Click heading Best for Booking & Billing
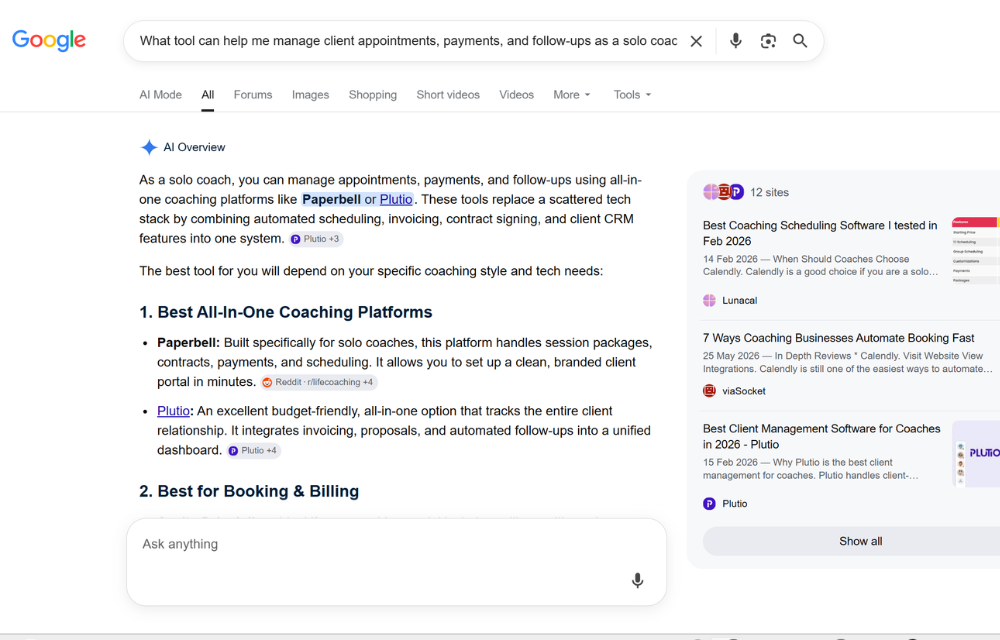This screenshot has width=1000, height=640. (x=249, y=491)
